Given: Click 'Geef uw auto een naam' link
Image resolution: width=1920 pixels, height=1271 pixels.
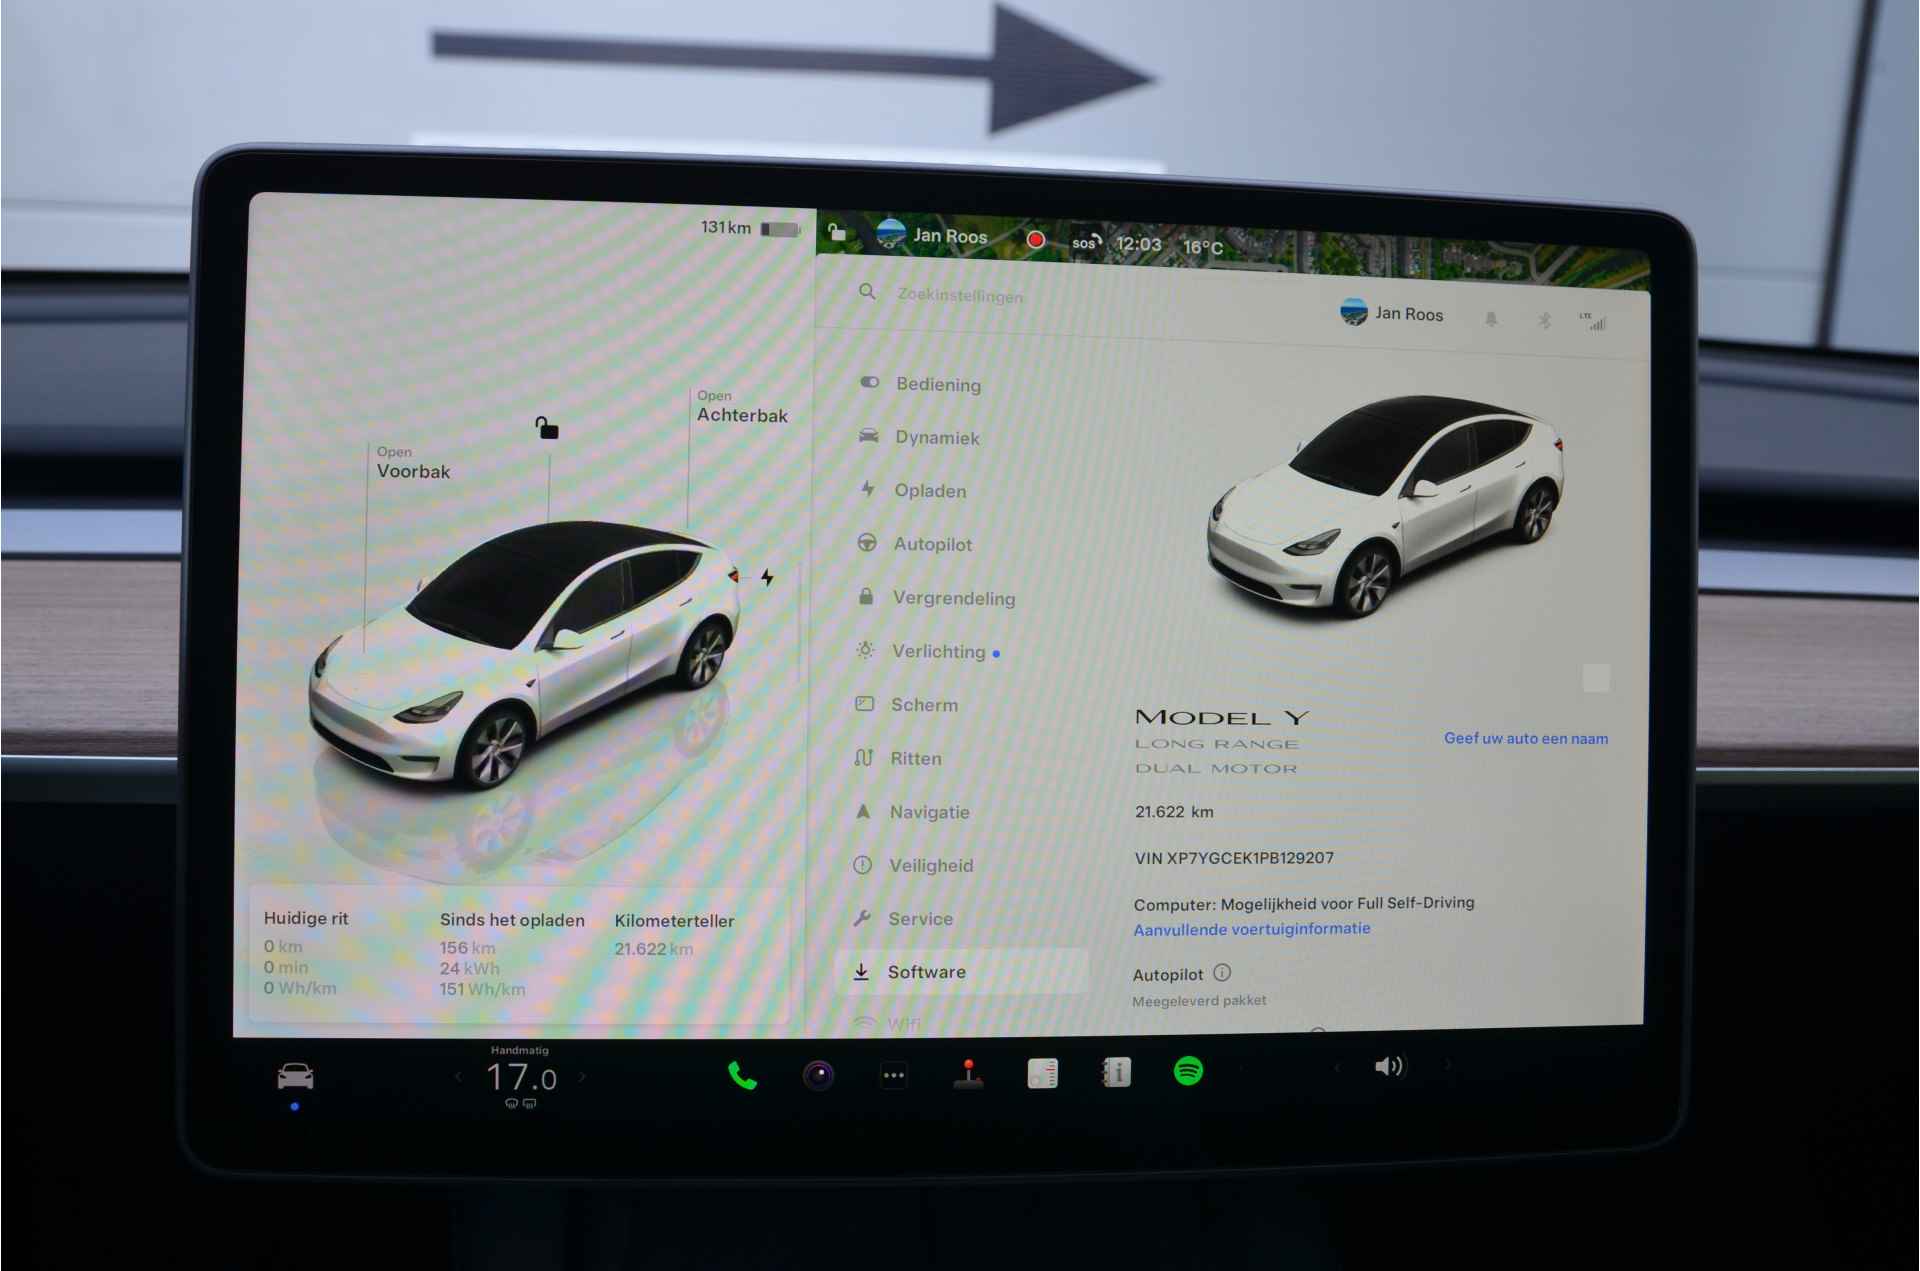Looking at the screenshot, I should pyautogui.click(x=1526, y=738).
